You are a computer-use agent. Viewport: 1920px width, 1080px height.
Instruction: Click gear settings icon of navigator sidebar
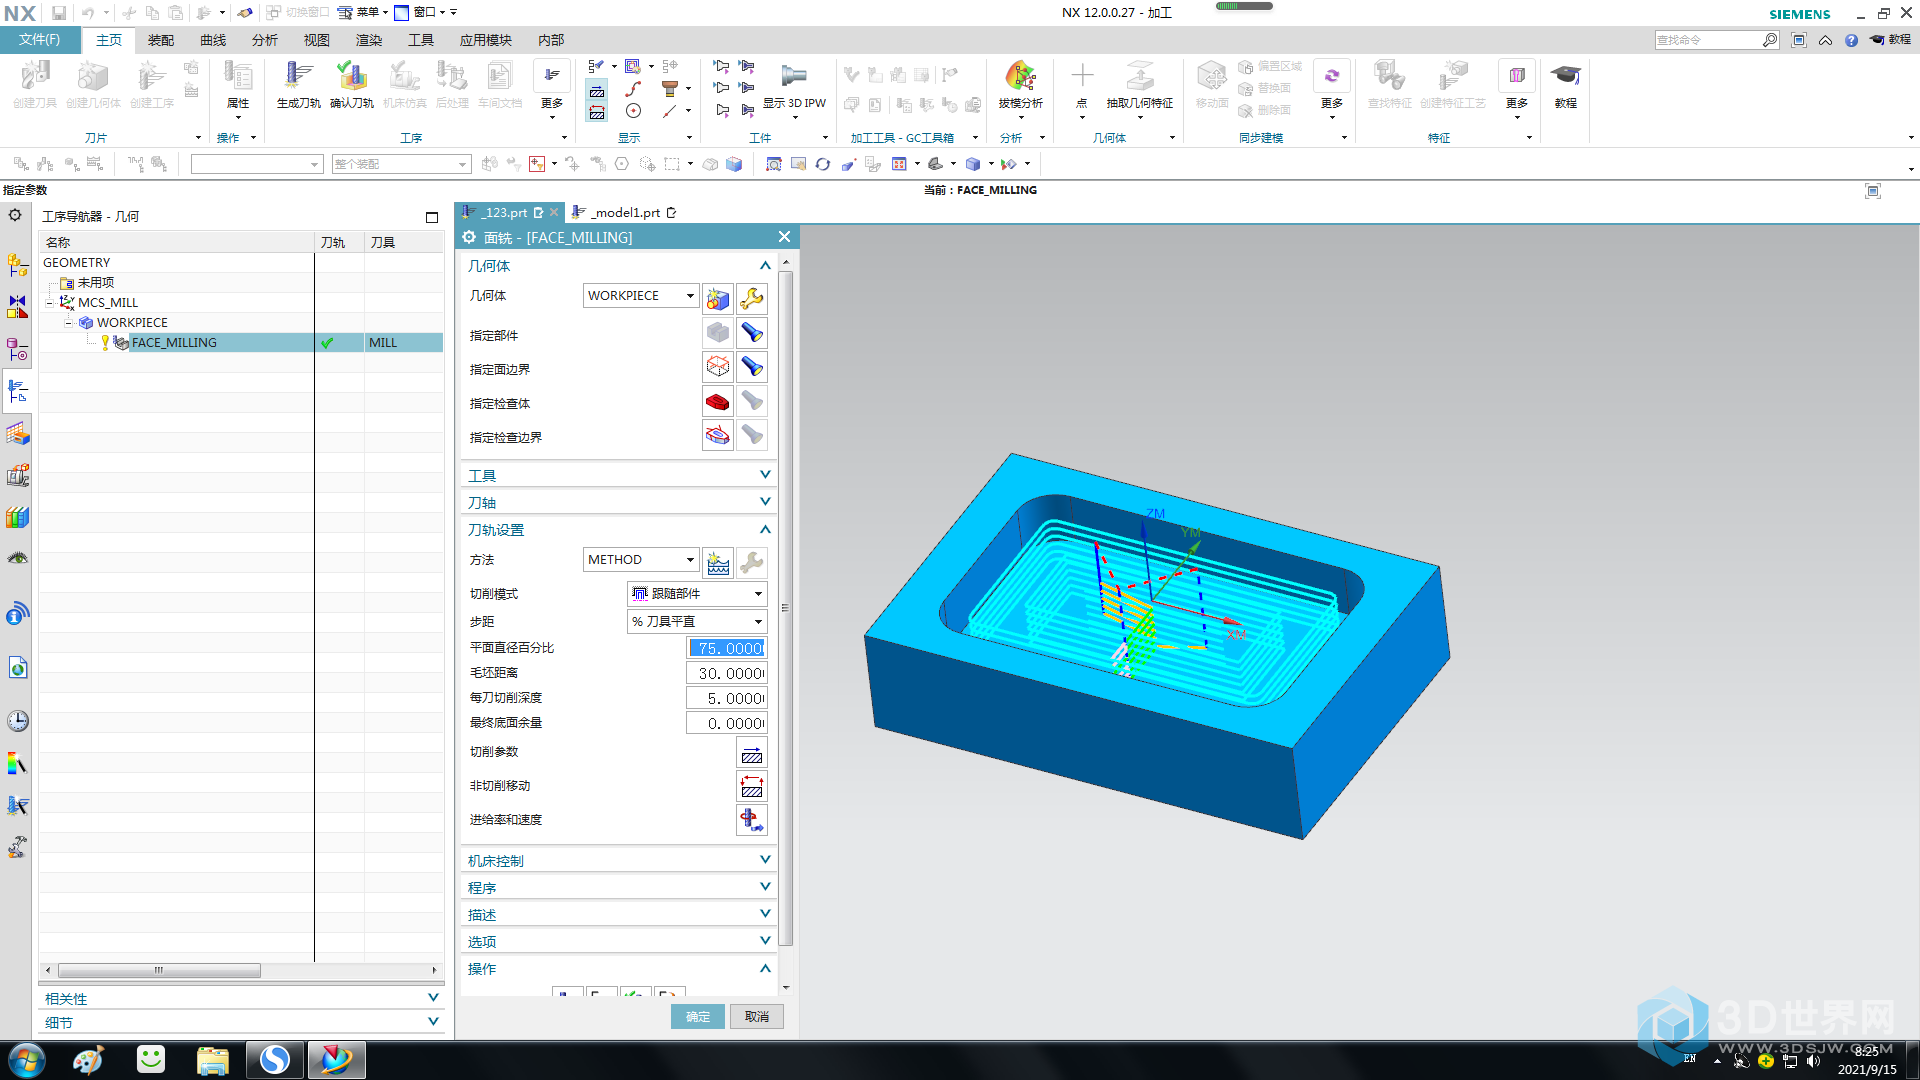pos(15,215)
